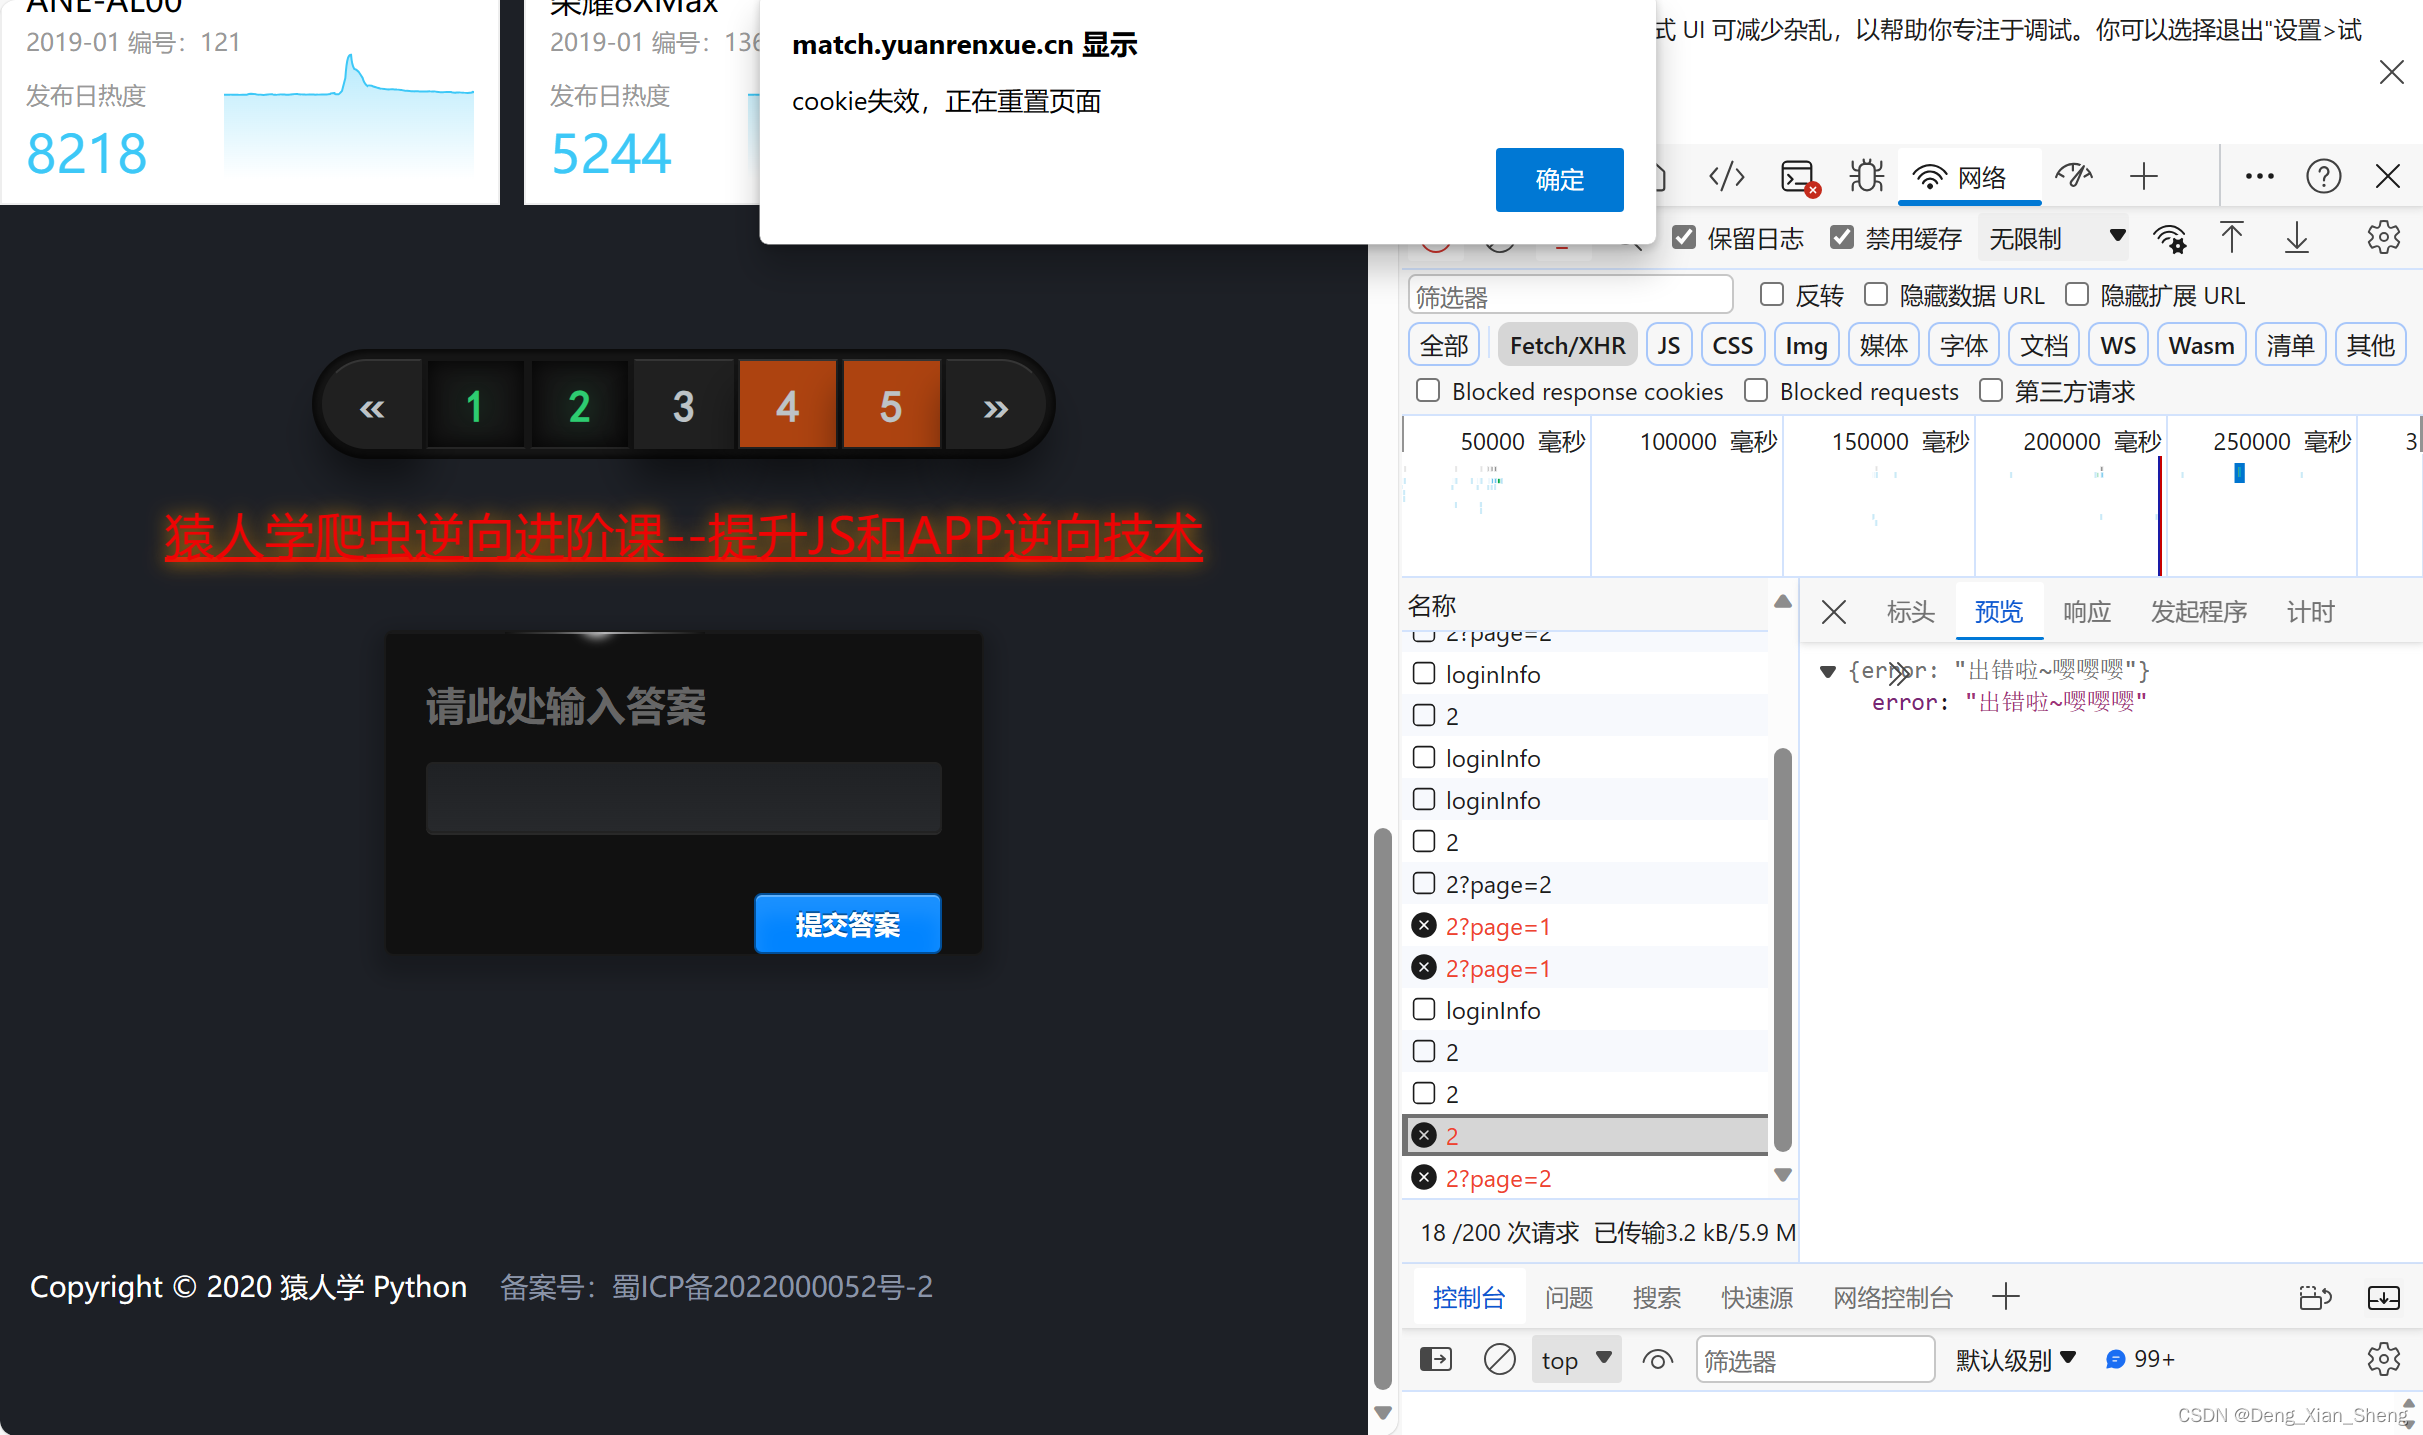Focus the network filter input
The width and height of the screenshot is (2423, 1435).
tap(1570, 296)
